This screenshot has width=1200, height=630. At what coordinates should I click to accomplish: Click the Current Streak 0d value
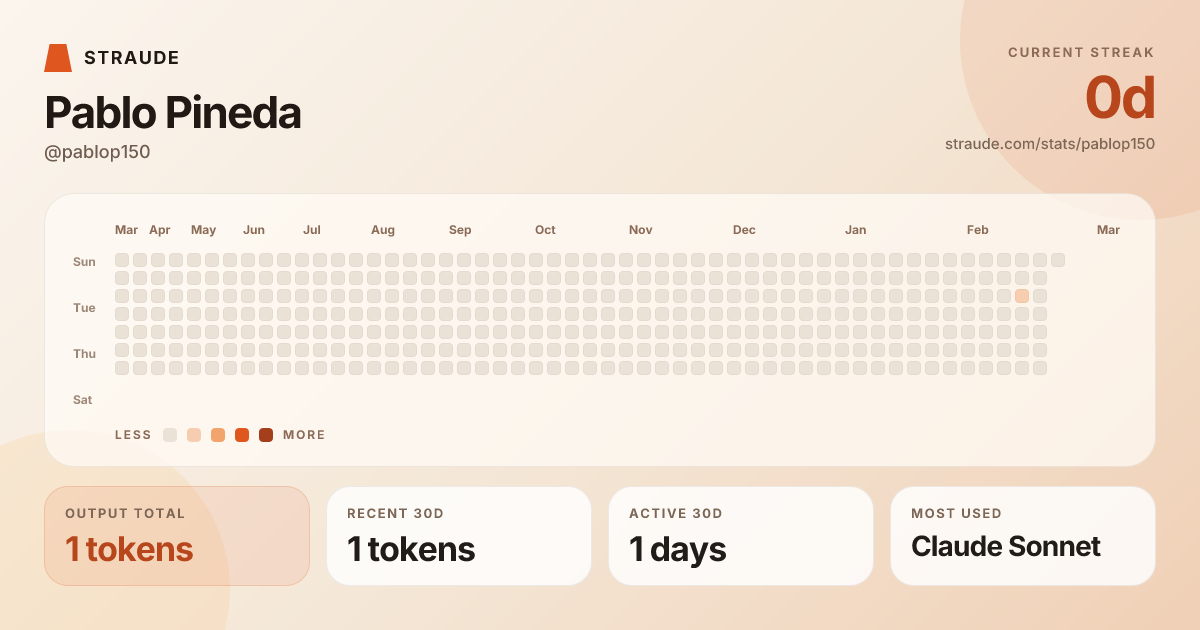coord(1120,99)
